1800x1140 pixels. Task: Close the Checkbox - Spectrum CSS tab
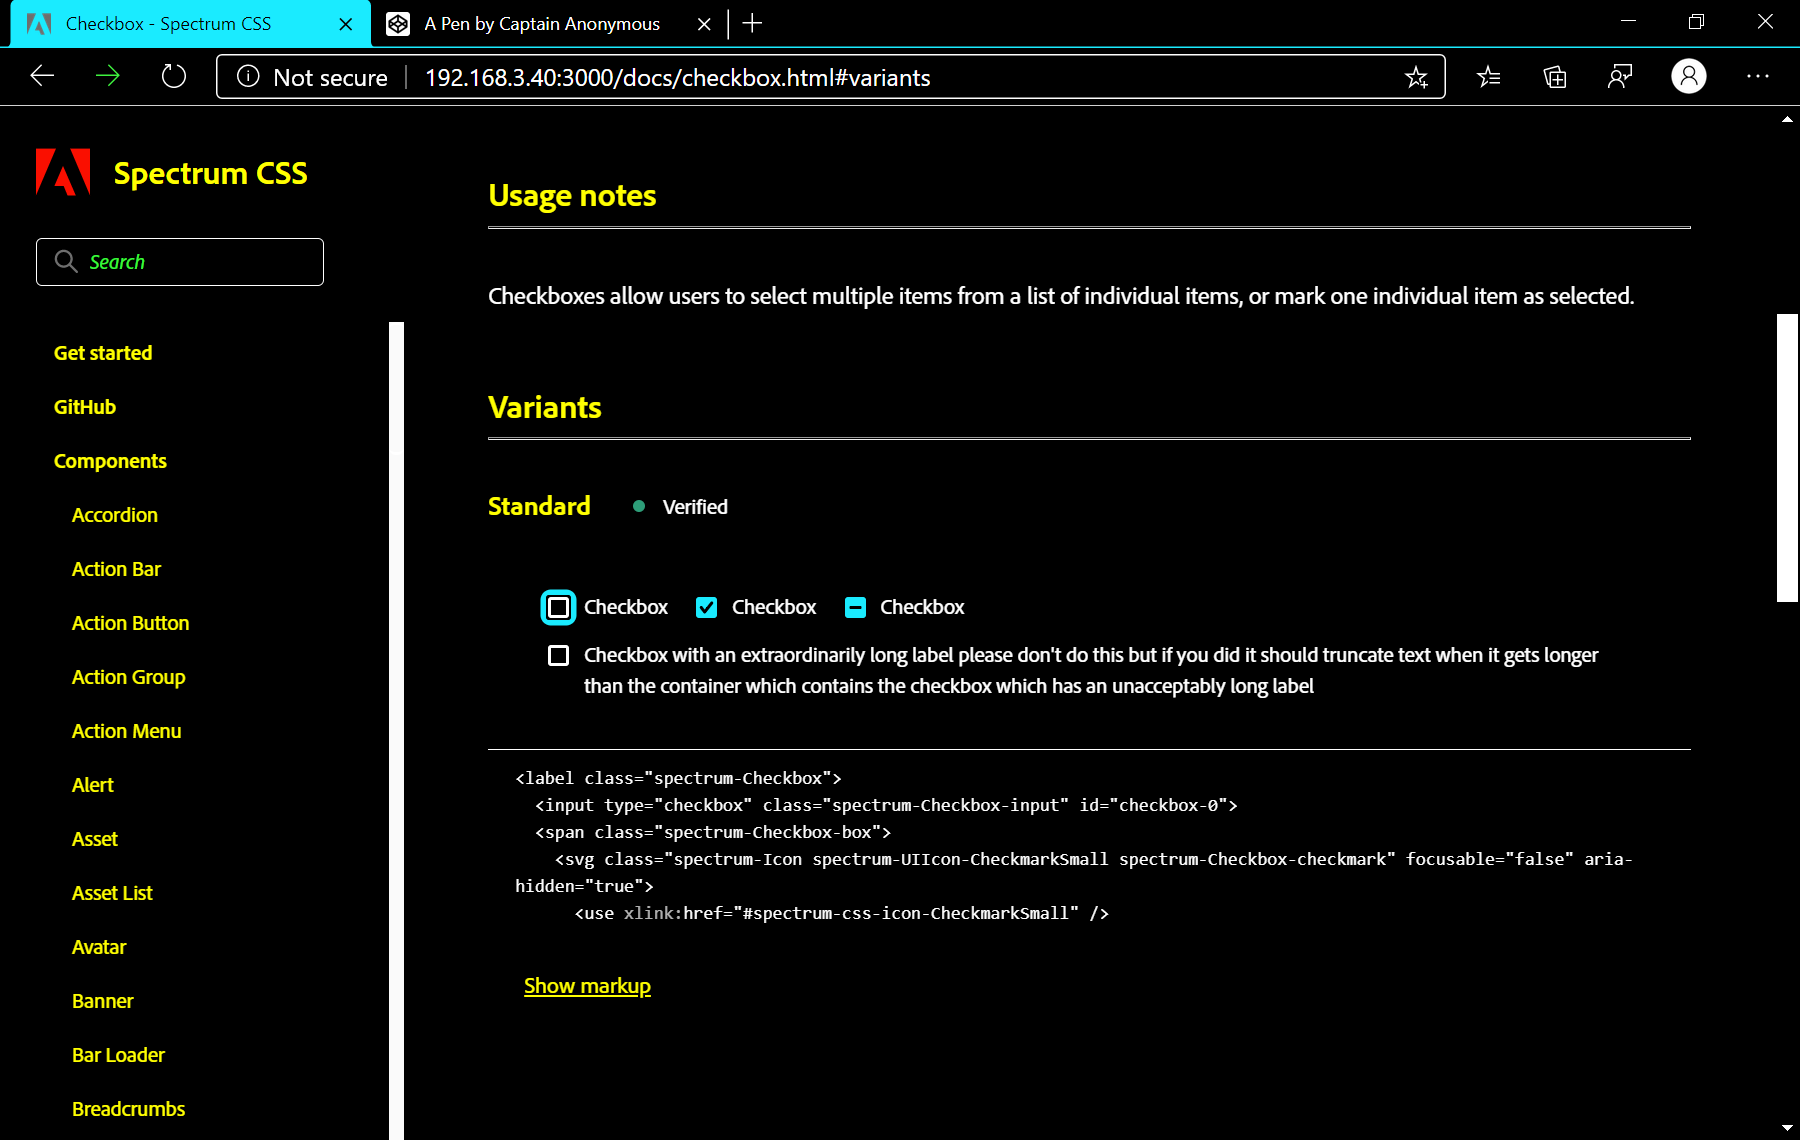346,24
